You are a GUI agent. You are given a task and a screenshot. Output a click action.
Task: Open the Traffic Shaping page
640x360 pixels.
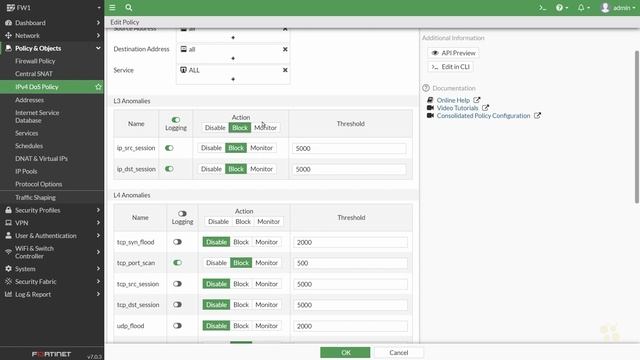pos(36,198)
